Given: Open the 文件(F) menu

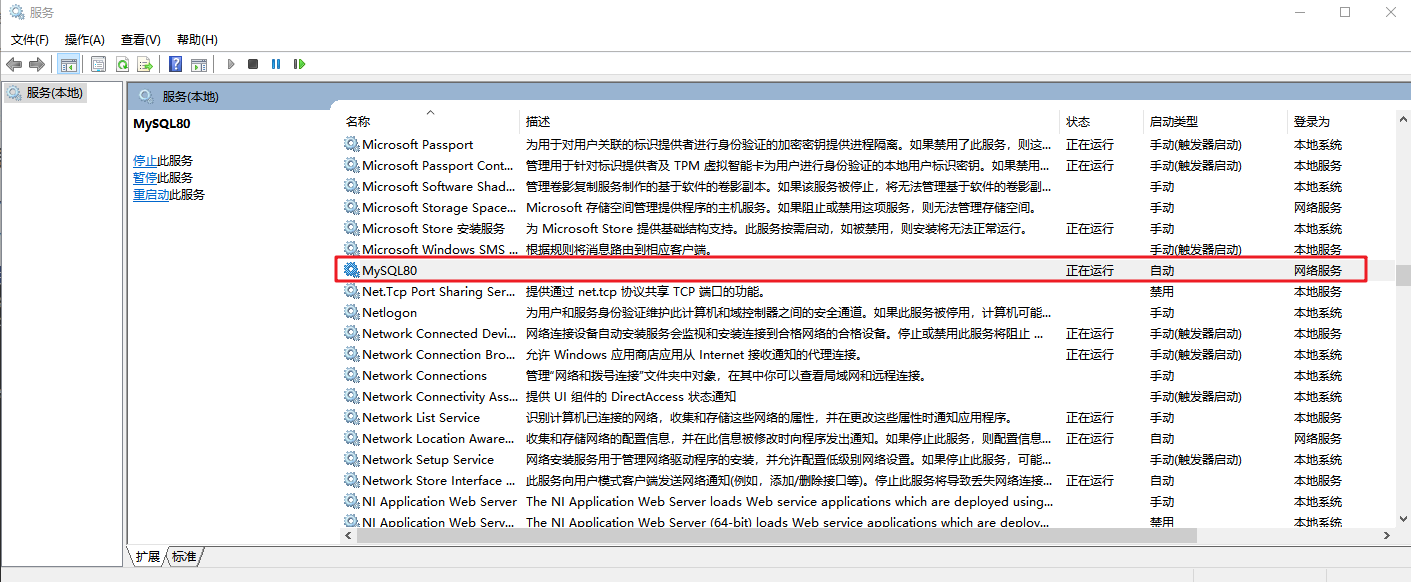Looking at the screenshot, I should tap(30, 39).
